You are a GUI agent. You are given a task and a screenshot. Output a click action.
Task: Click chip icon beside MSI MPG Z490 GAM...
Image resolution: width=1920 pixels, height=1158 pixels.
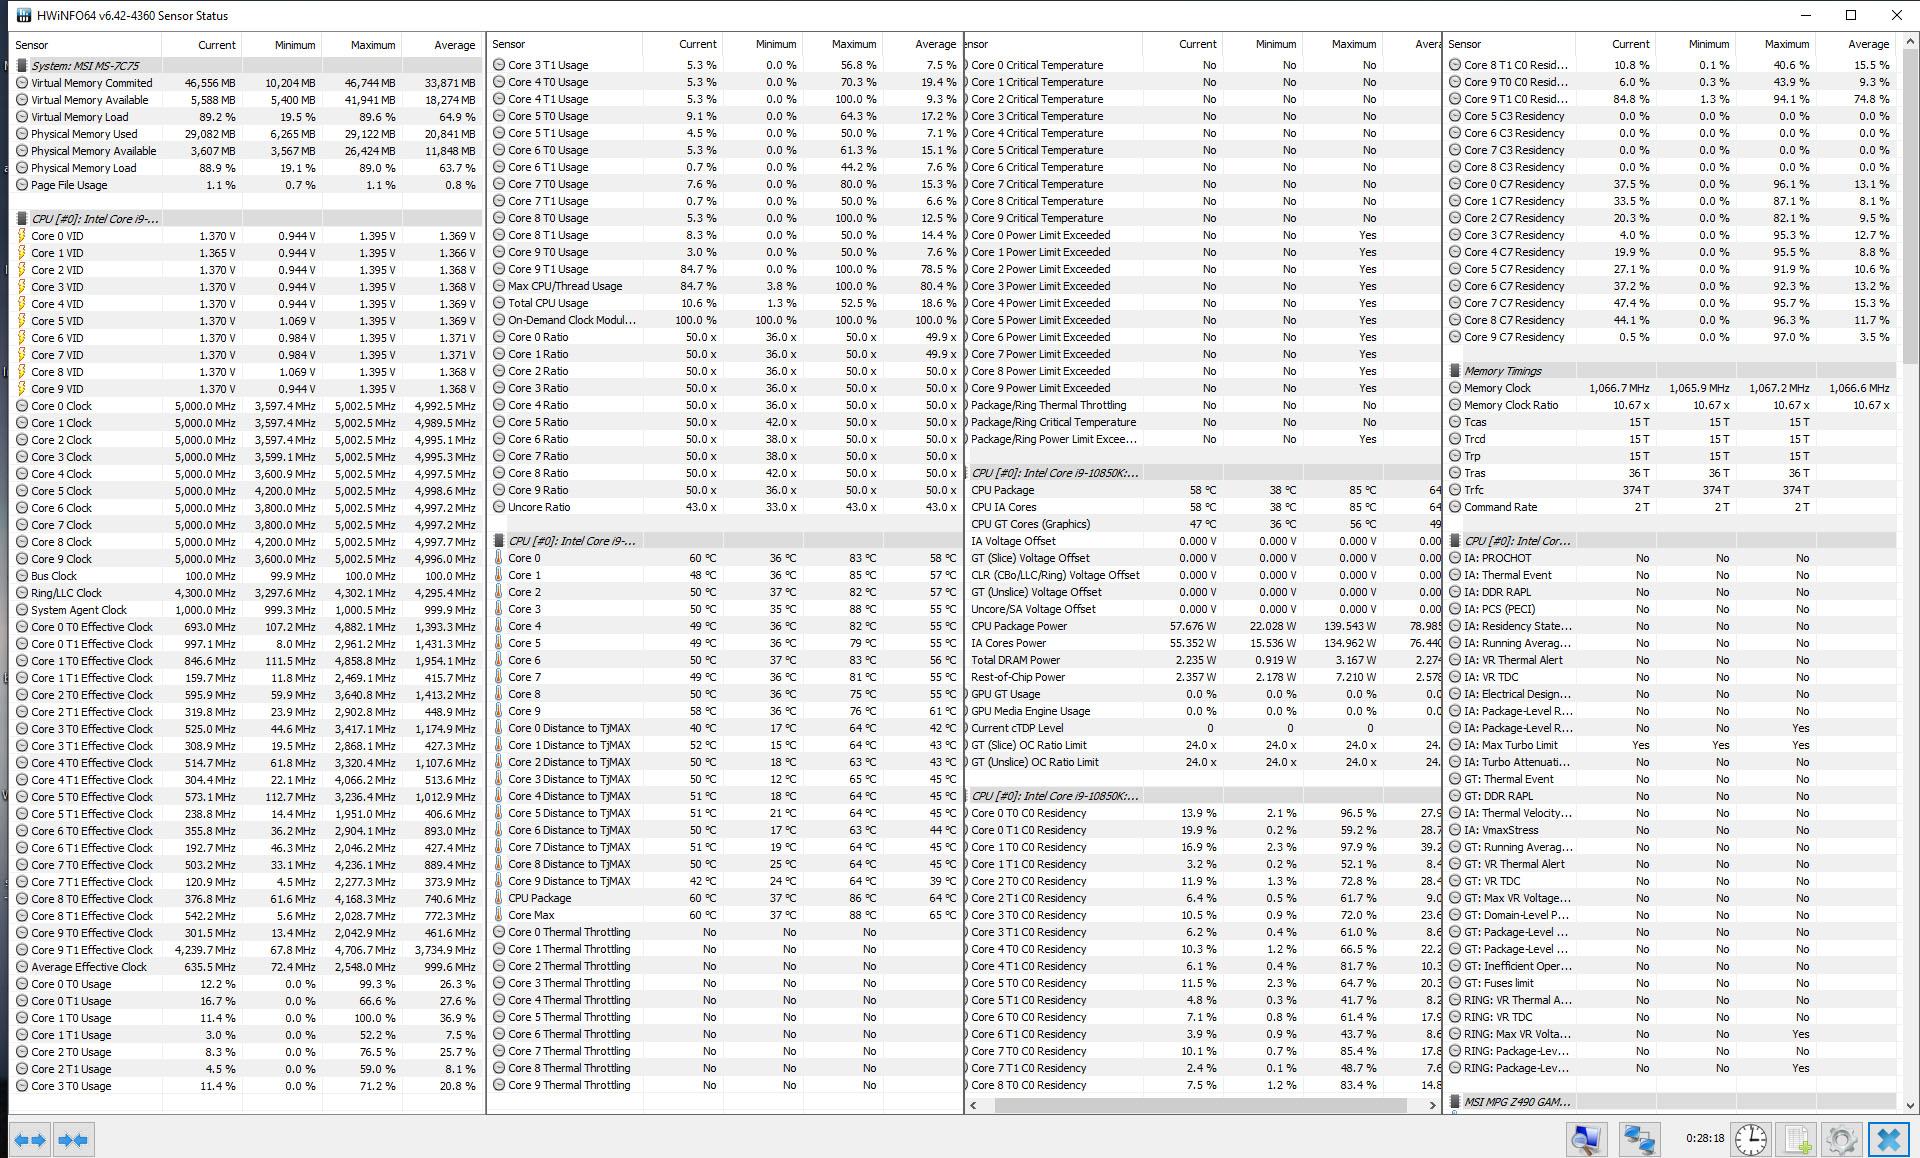point(1455,1102)
